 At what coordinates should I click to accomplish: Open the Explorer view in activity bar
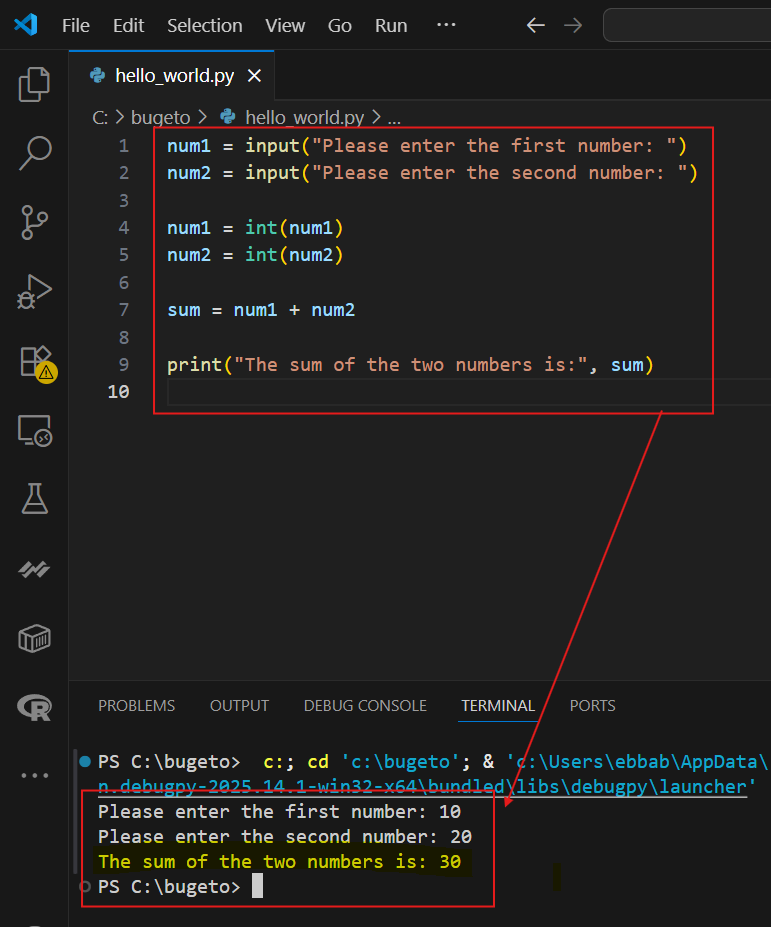pos(35,84)
